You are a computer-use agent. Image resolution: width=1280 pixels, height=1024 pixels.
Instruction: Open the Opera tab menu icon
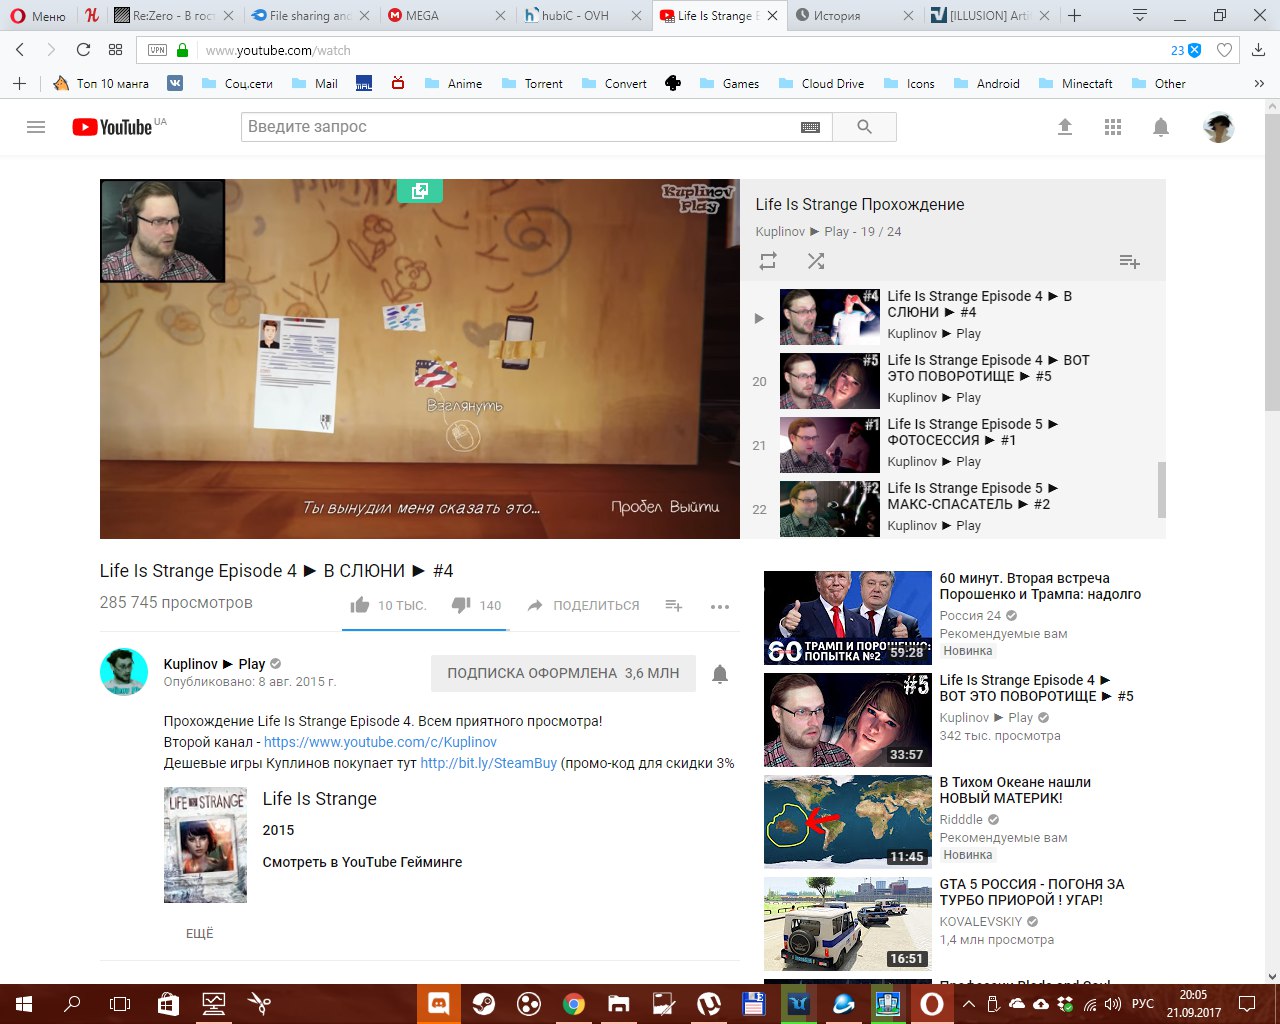[x=1139, y=15]
